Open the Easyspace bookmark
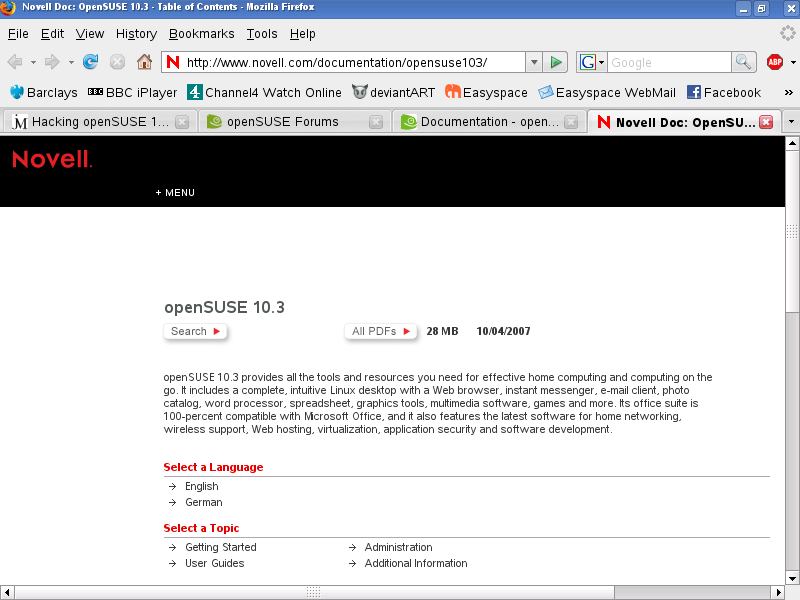The width and height of the screenshot is (800, 600). [x=486, y=92]
